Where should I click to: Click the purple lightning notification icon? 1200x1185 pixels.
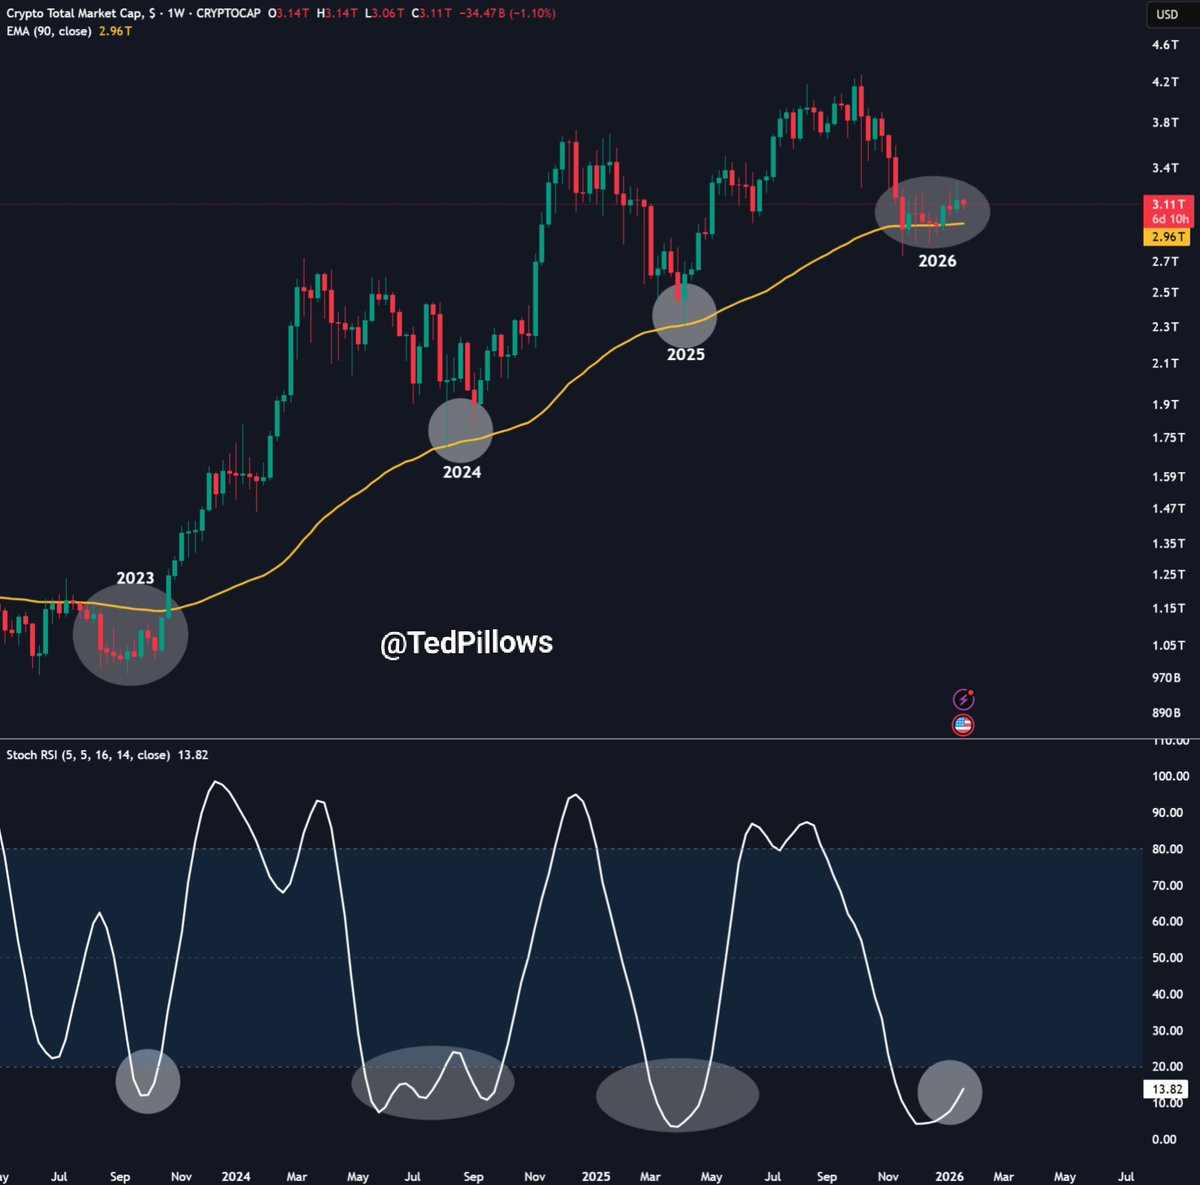pos(963,697)
